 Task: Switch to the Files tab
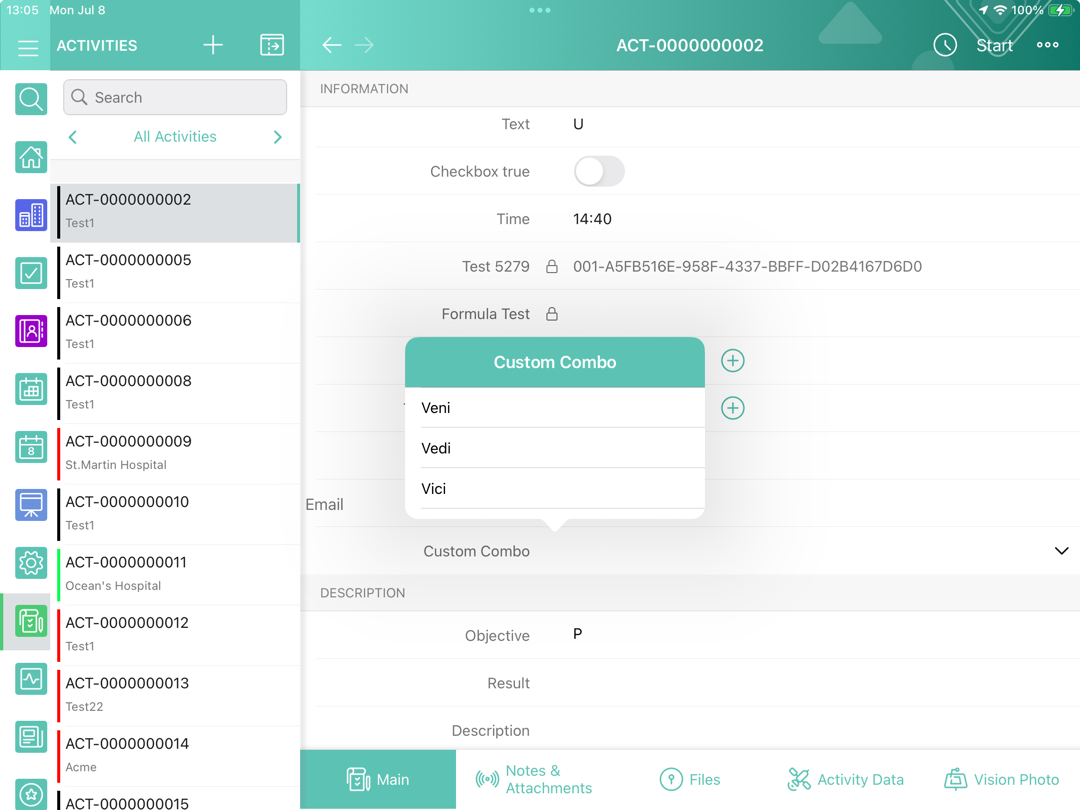tap(690, 779)
